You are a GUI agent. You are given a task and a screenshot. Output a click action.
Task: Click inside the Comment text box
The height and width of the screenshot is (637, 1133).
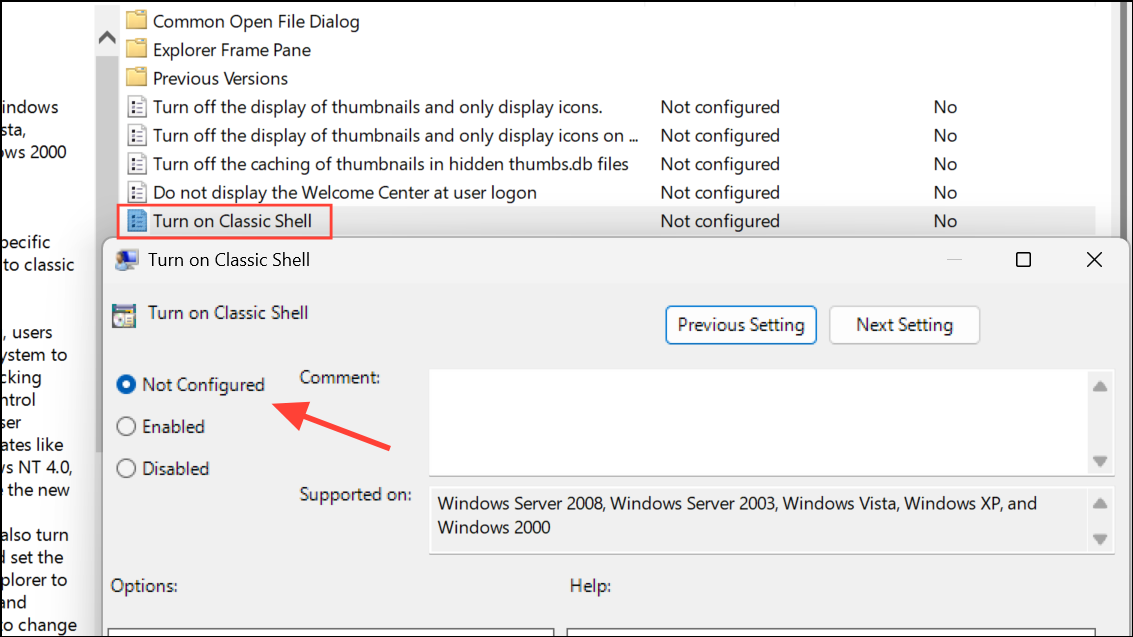758,422
